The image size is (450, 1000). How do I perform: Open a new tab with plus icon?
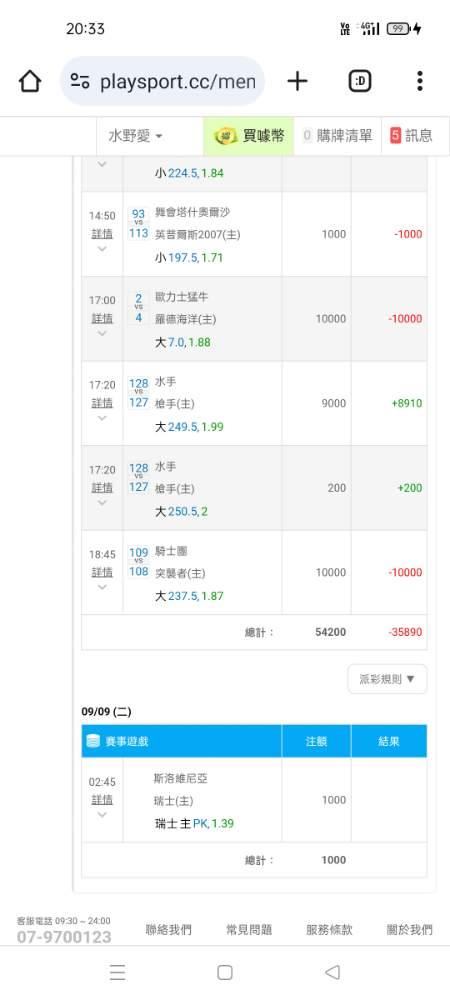297,81
